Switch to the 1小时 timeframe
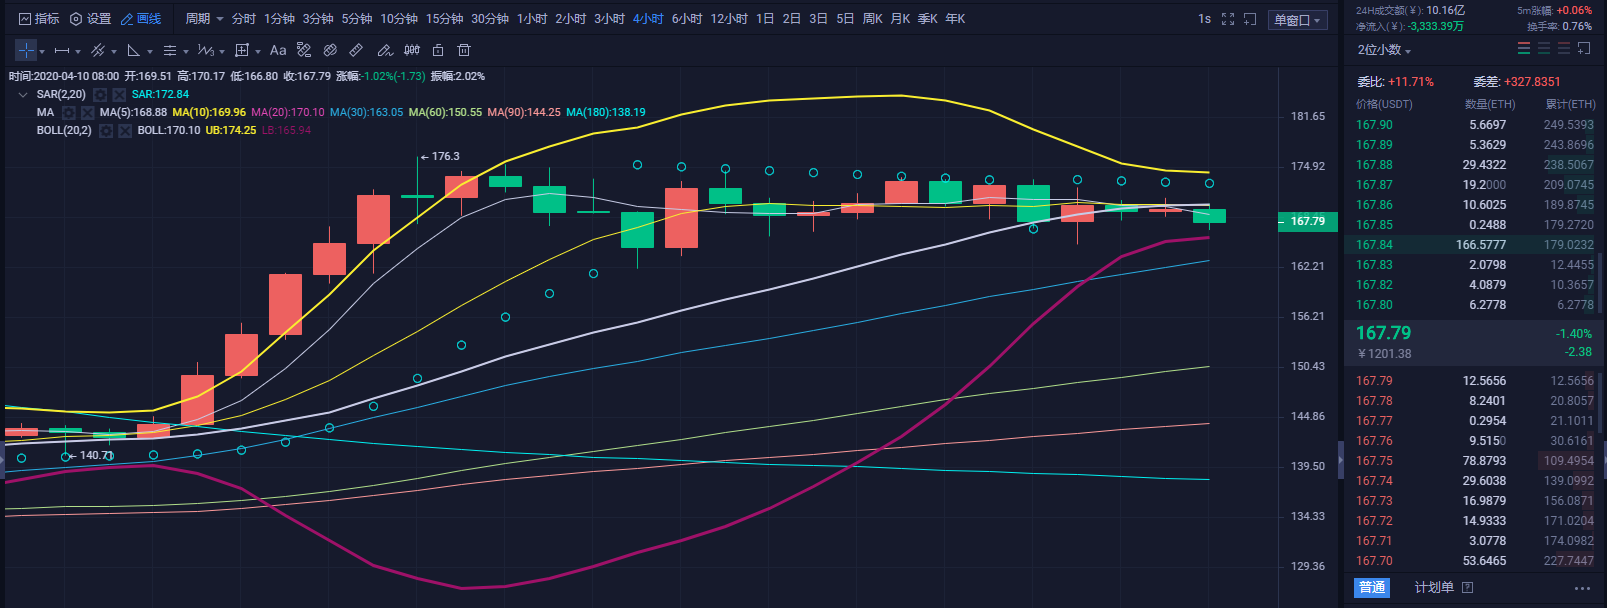 point(532,19)
